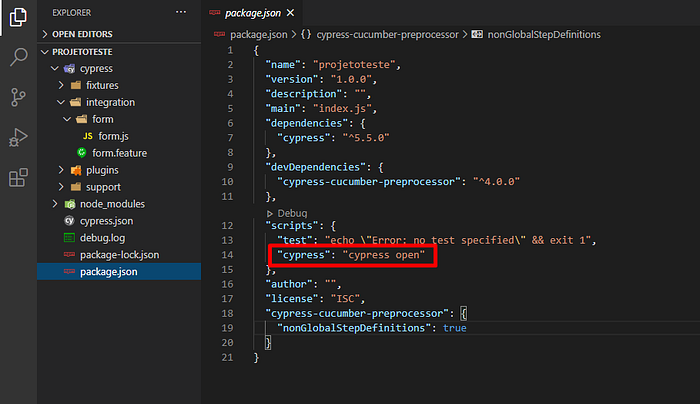Open the Explorer view in activity bar
The height and width of the screenshot is (404, 700).
click(x=18, y=17)
